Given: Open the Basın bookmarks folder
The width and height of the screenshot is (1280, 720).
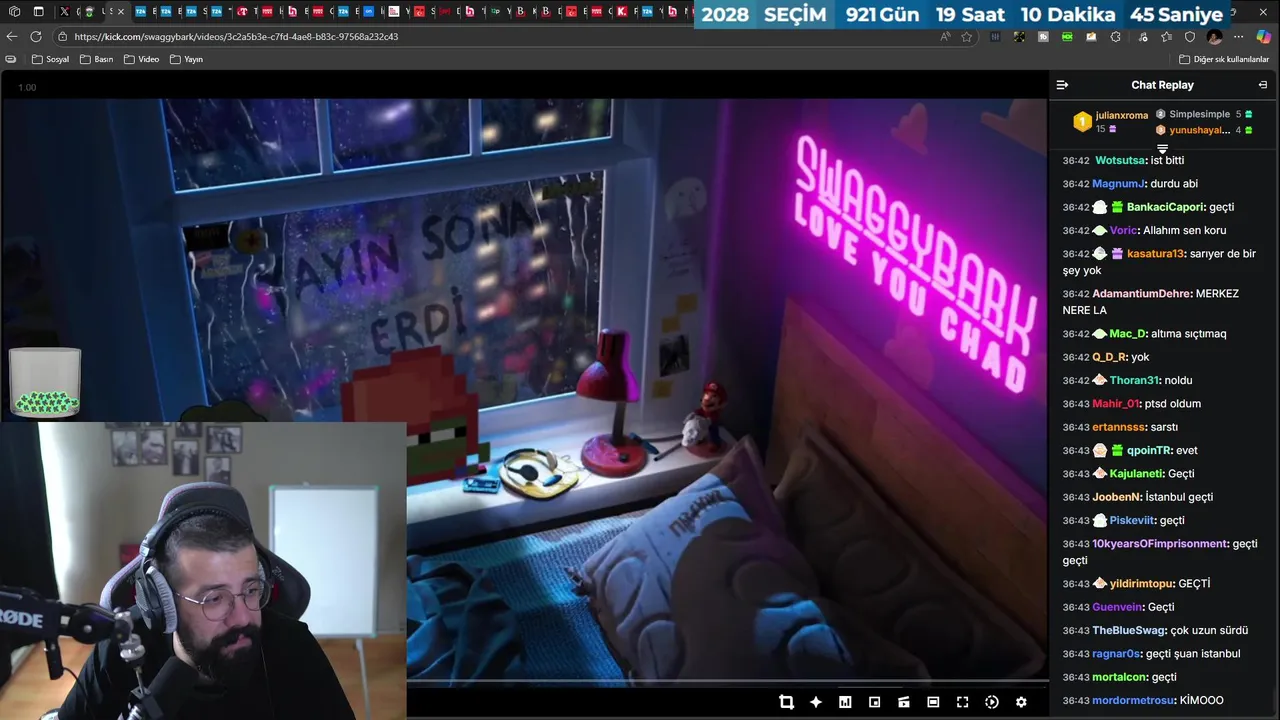Looking at the screenshot, I should point(96,59).
